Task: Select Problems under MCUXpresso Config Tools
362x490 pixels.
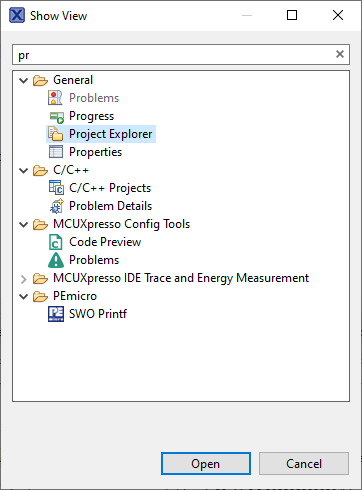Action: (x=94, y=260)
